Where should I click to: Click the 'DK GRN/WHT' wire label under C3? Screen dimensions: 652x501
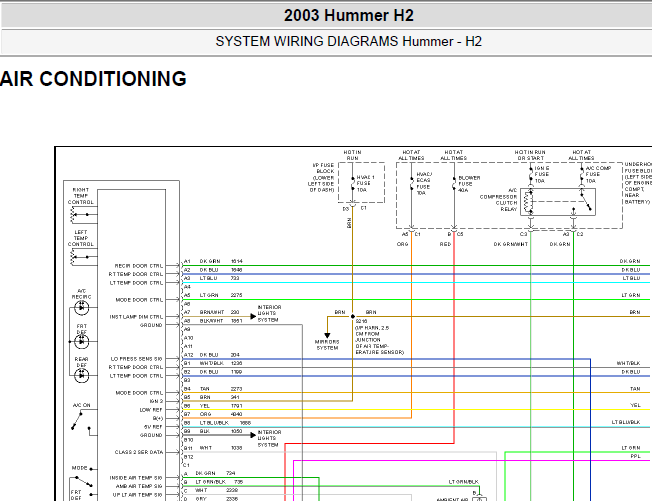(x=511, y=244)
